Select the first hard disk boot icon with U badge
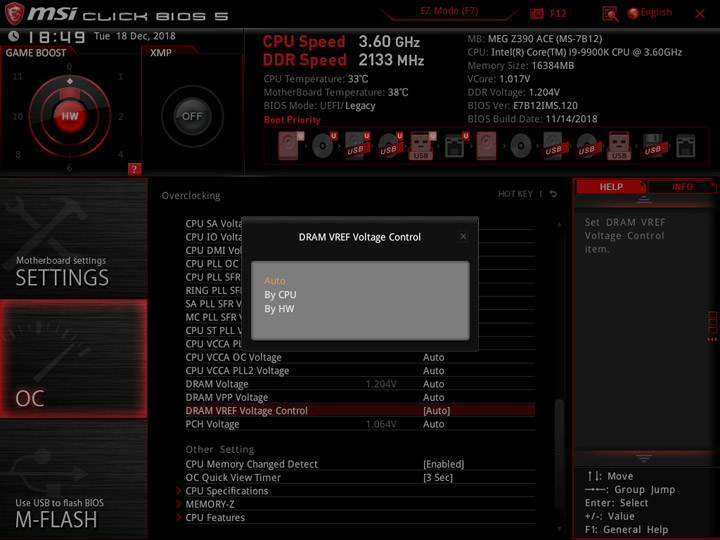 coord(290,146)
